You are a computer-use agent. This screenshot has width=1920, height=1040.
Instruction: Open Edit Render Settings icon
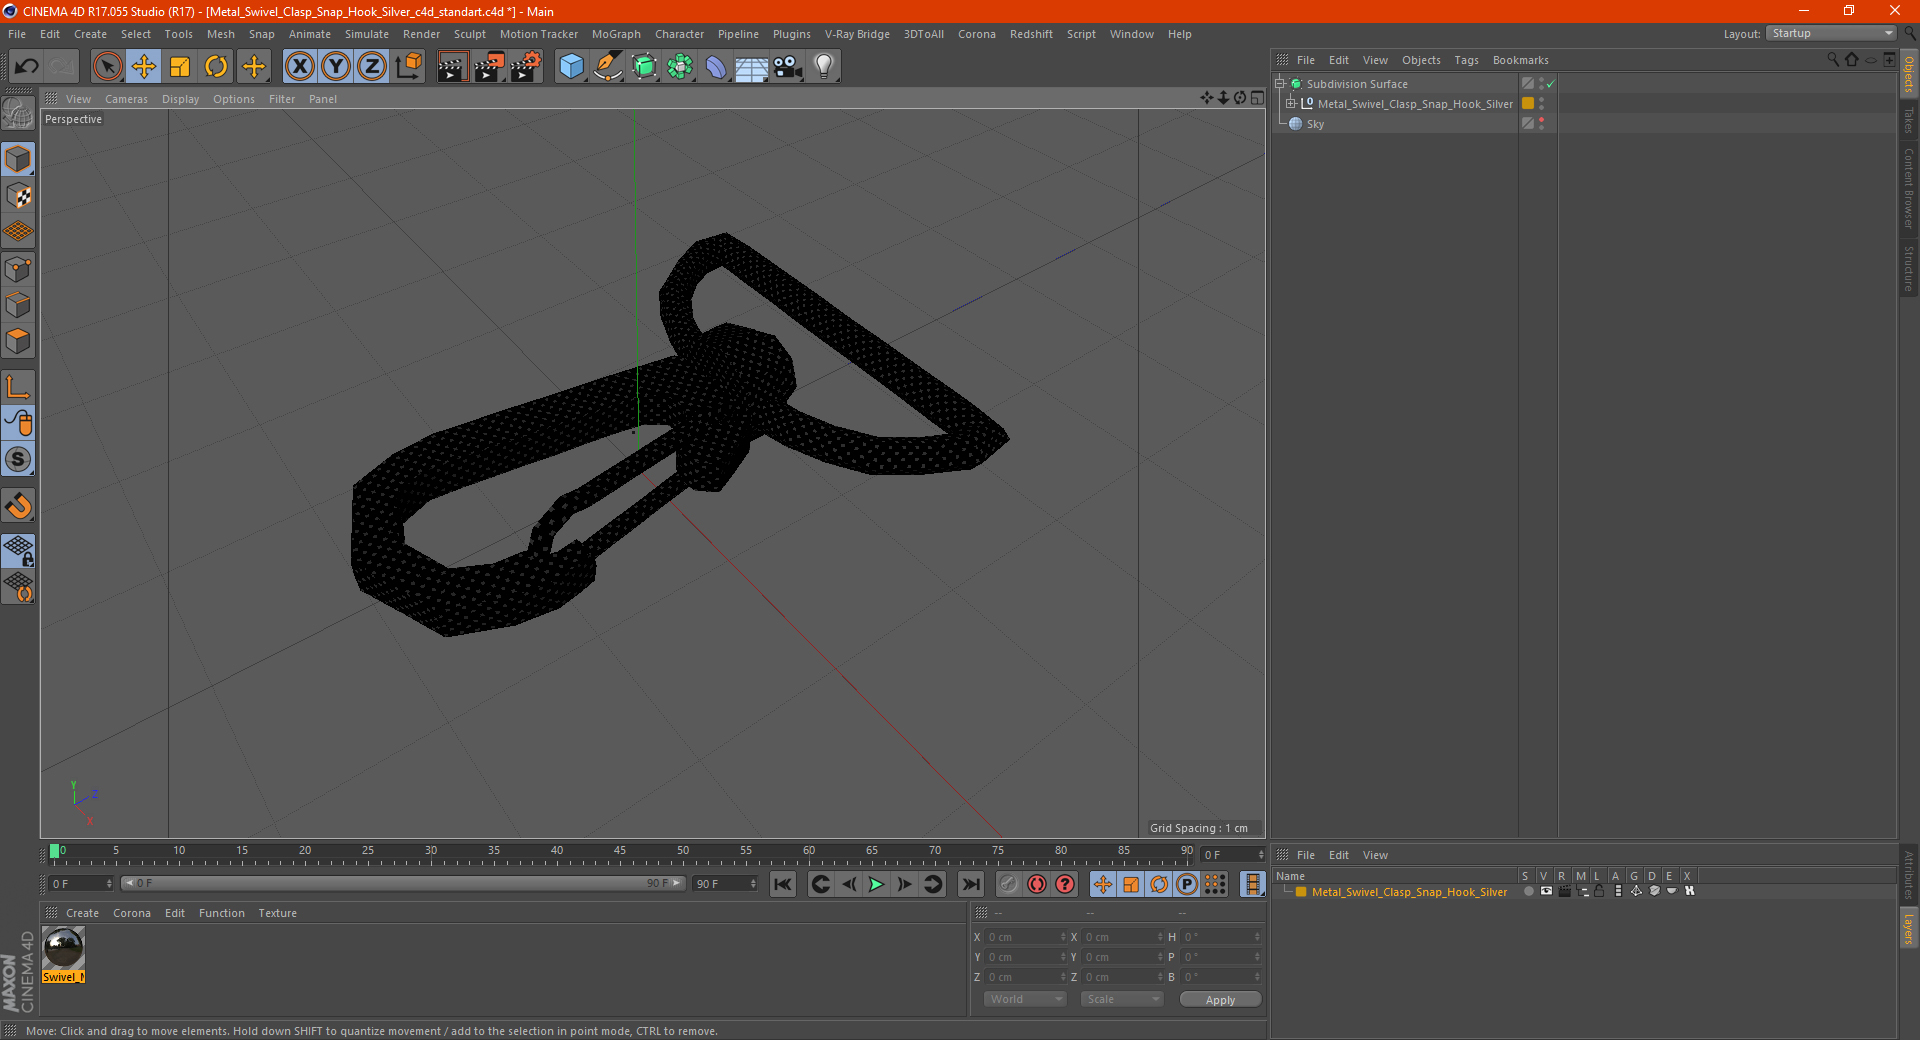click(x=526, y=67)
